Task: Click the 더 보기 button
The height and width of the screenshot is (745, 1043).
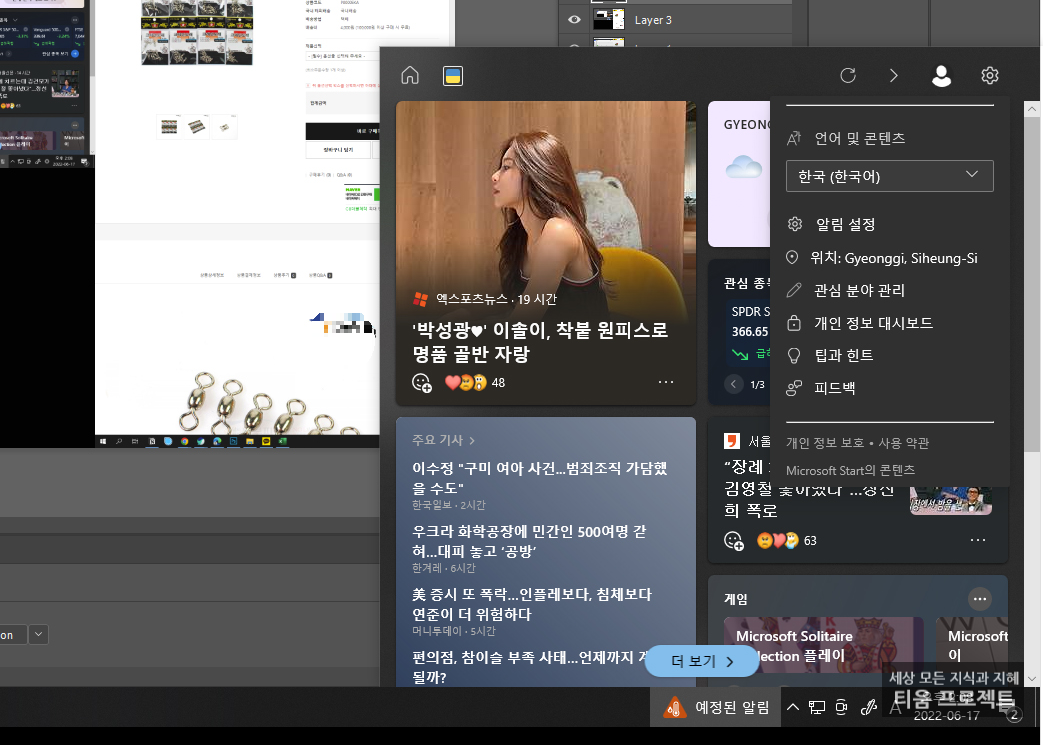Action: [x=702, y=661]
